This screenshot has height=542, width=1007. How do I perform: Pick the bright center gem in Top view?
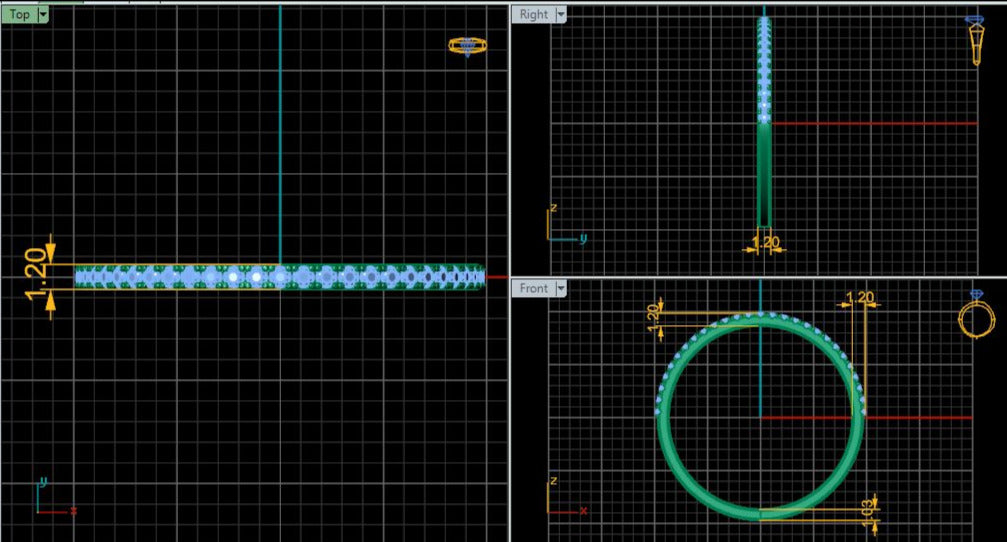[x=257, y=276]
